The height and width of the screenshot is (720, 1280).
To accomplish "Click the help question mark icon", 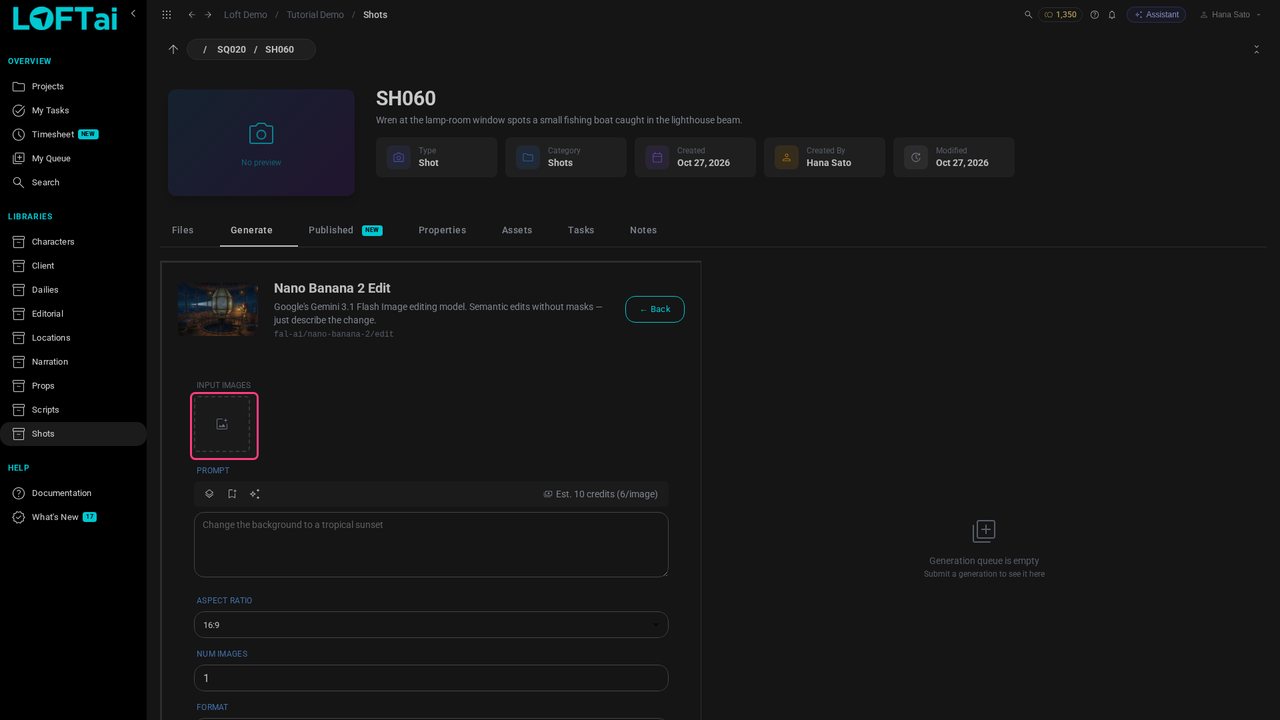I will coord(1094,15).
